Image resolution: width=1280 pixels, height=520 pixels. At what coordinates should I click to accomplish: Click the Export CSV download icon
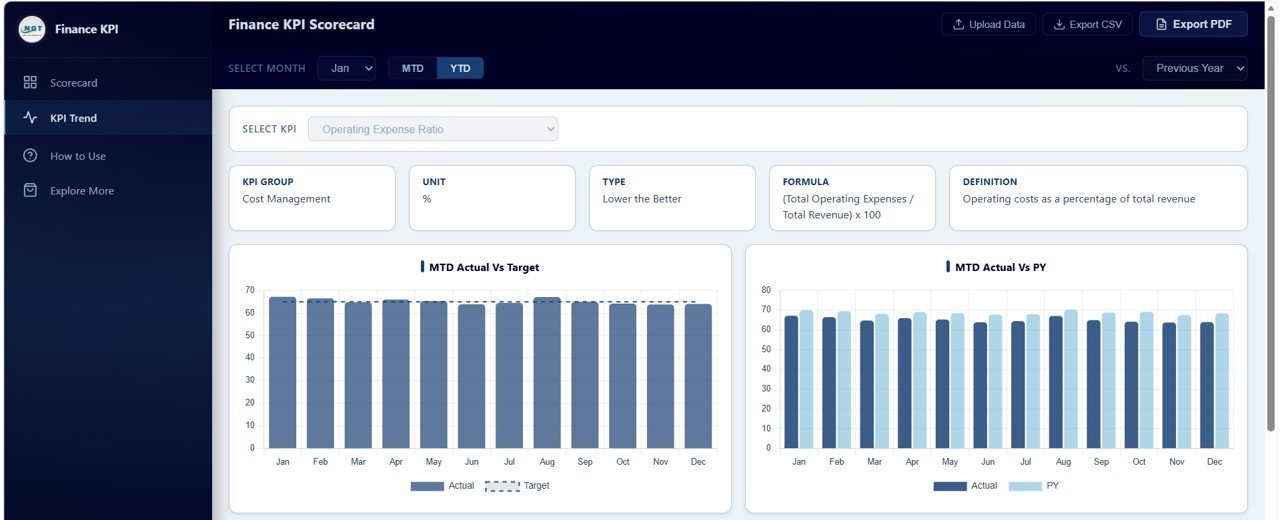coord(1059,25)
